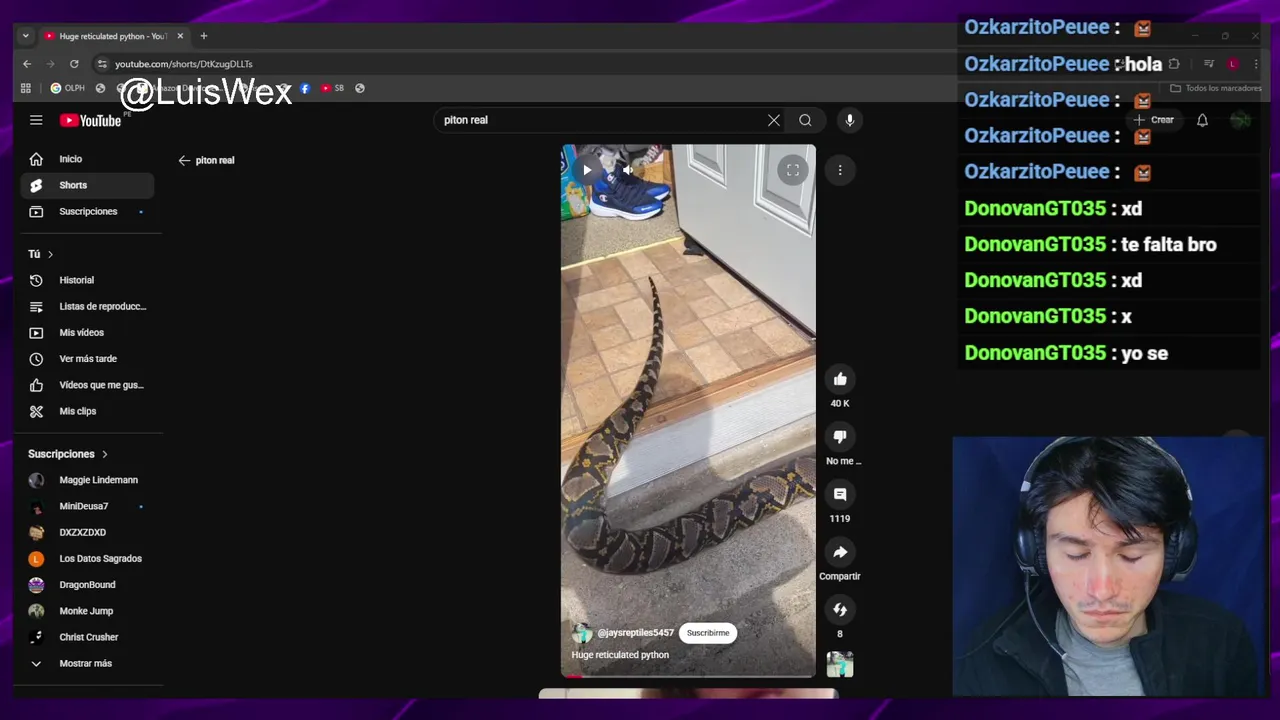Open the Short's three-dot options menu
This screenshot has width=1280, height=720.
840,170
